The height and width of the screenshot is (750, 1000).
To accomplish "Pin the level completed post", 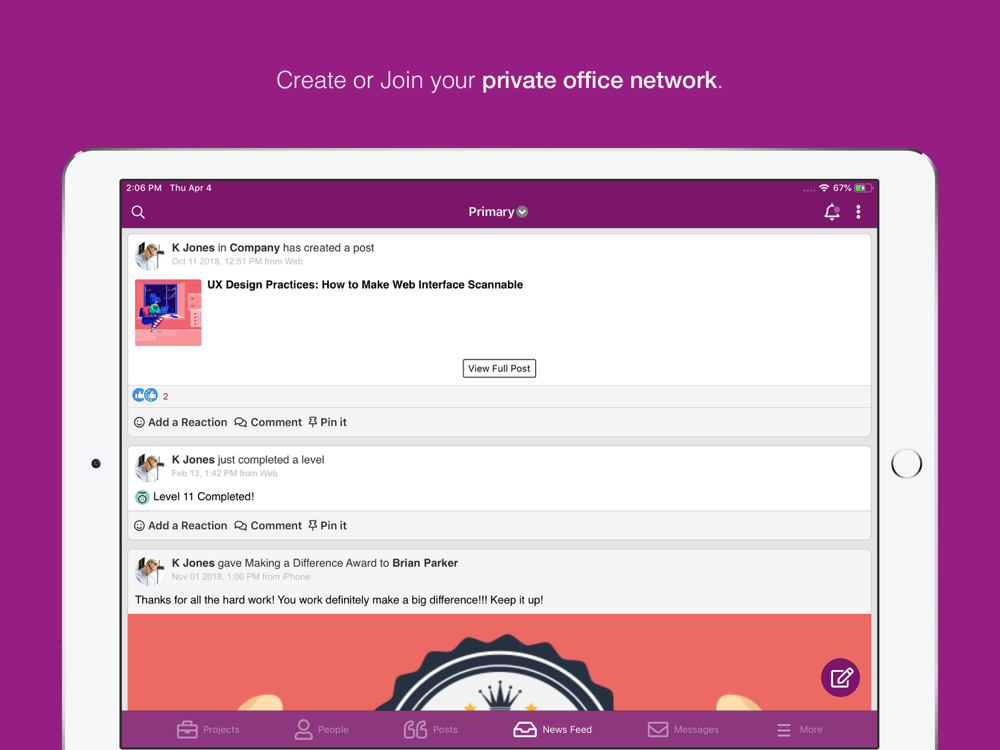I will pyautogui.click(x=327, y=526).
